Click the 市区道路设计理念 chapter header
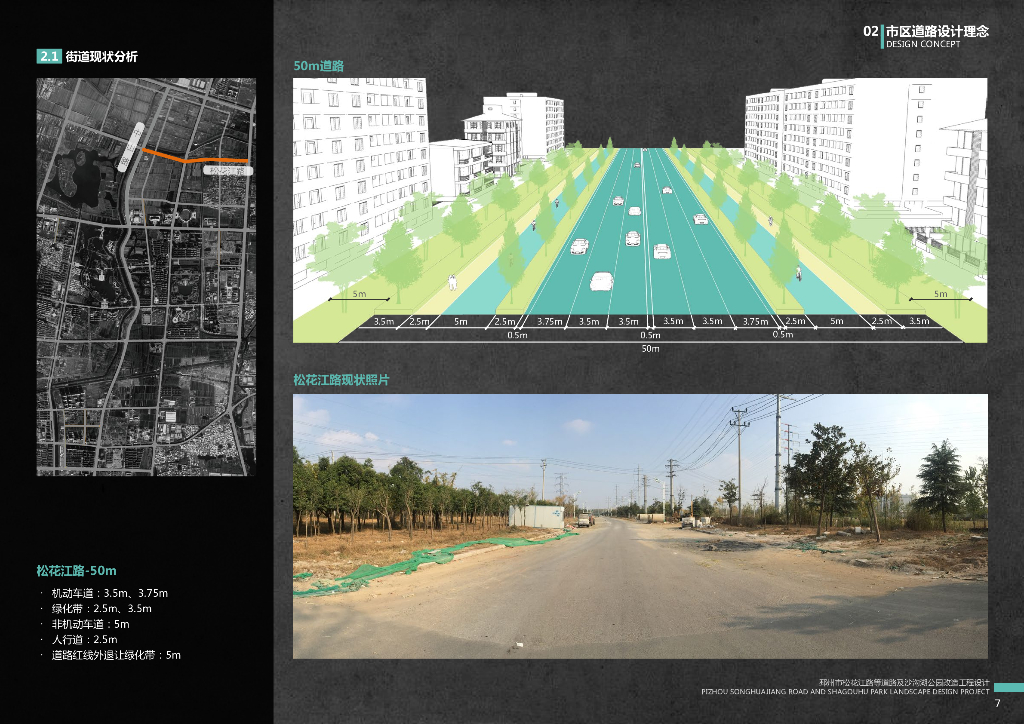 coord(937,31)
